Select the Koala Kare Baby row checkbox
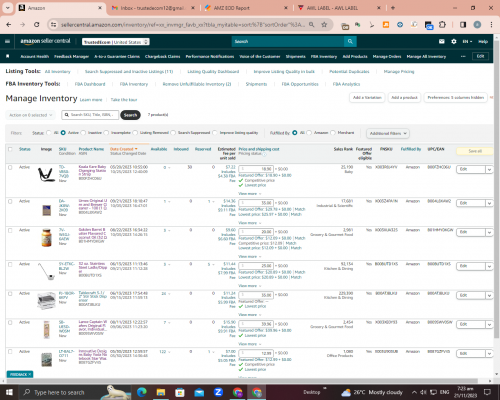Screen dimensions: 500x400 point(10,167)
